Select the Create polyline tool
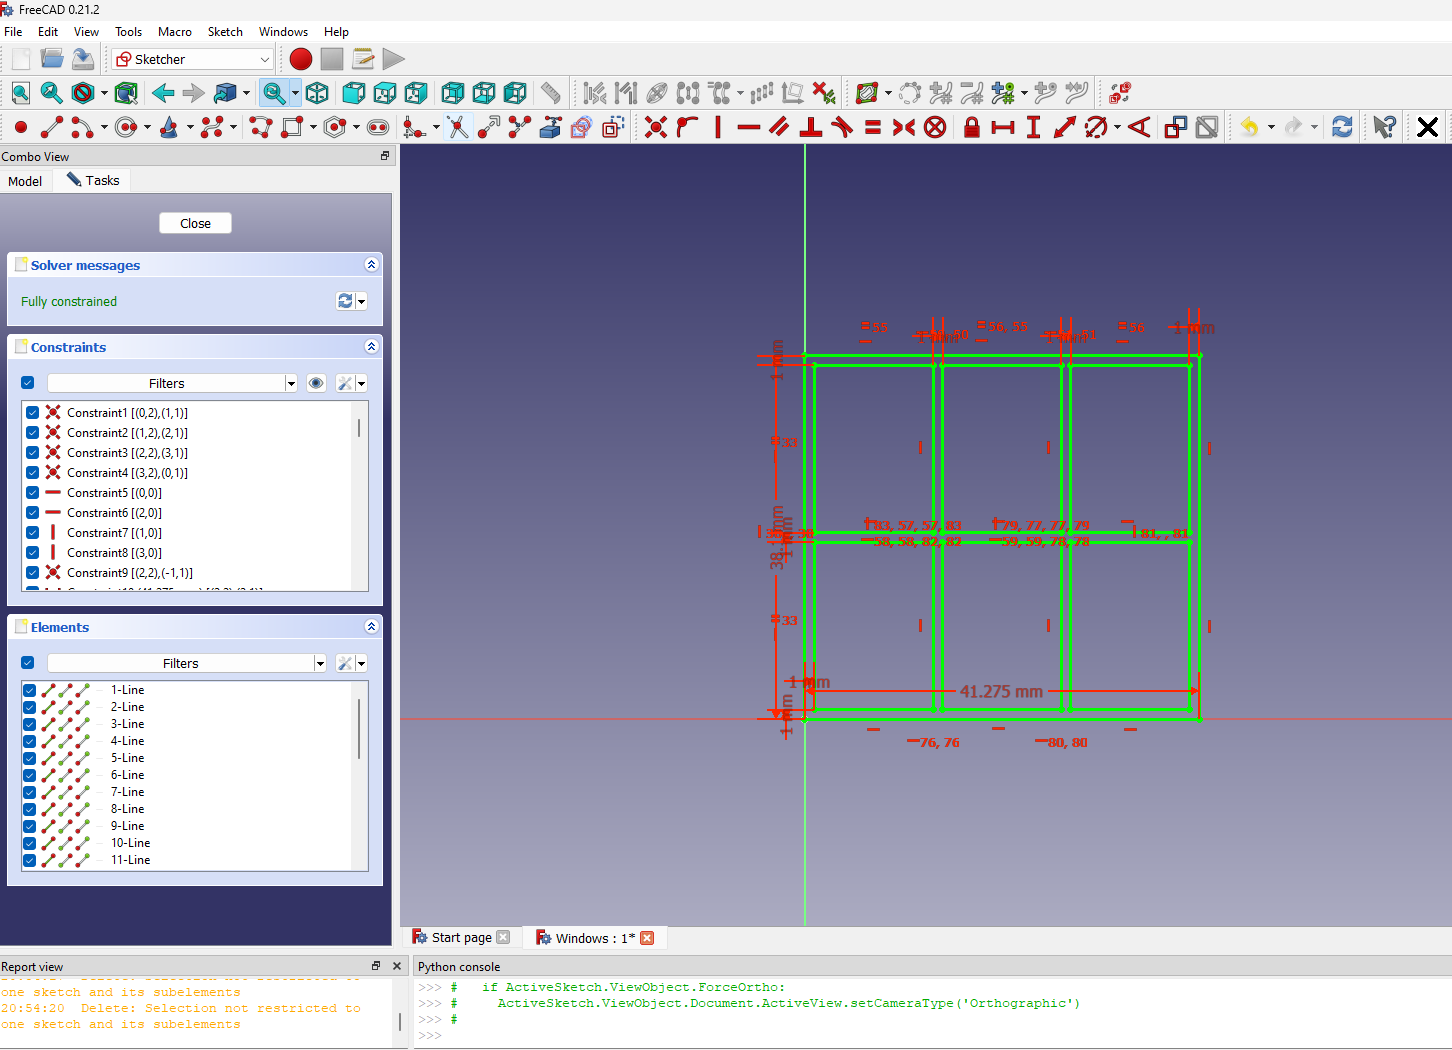Screen dimensions: 1452x1050 pyautogui.click(x=261, y=127)
